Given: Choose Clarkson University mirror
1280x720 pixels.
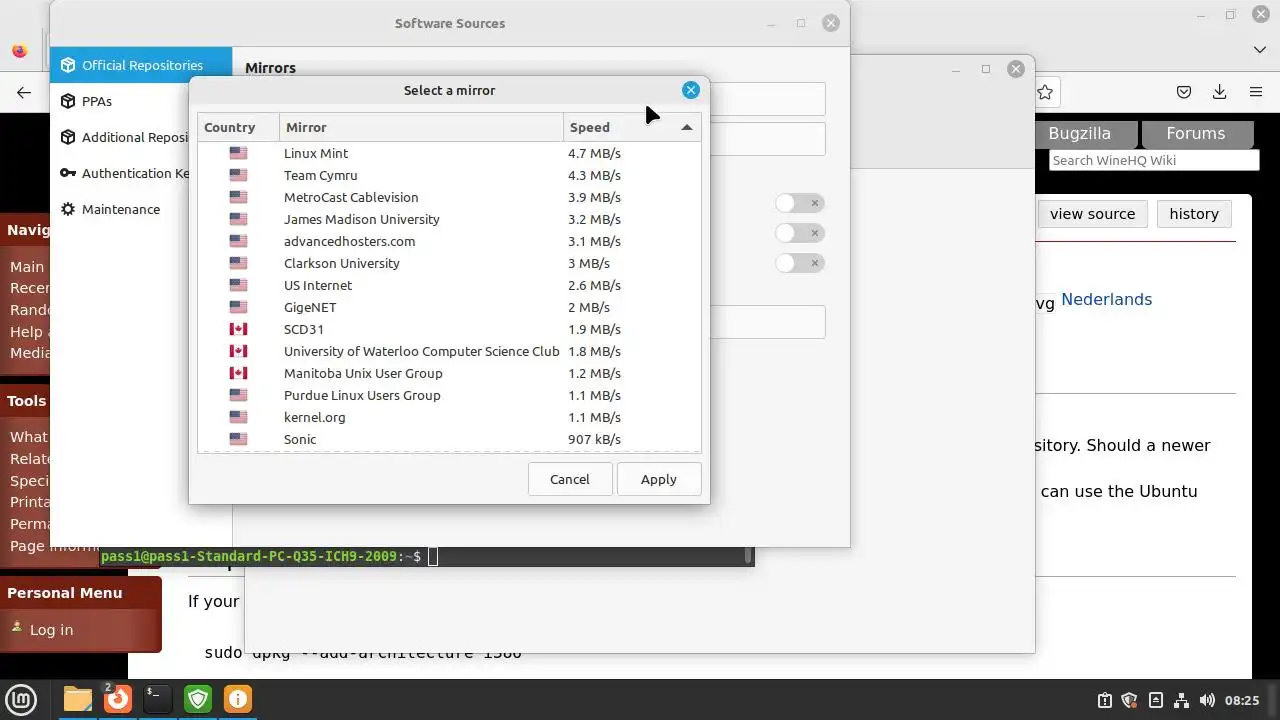Looking at the screenshot, I should point(449,263).
